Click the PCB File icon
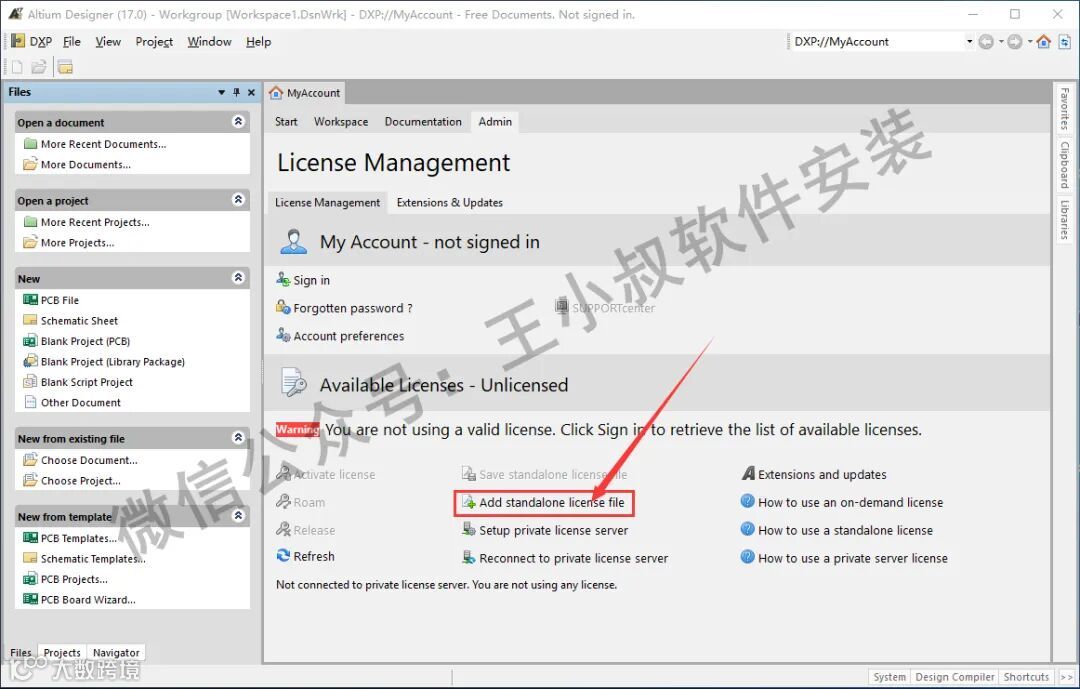 (x=30, y=300)
